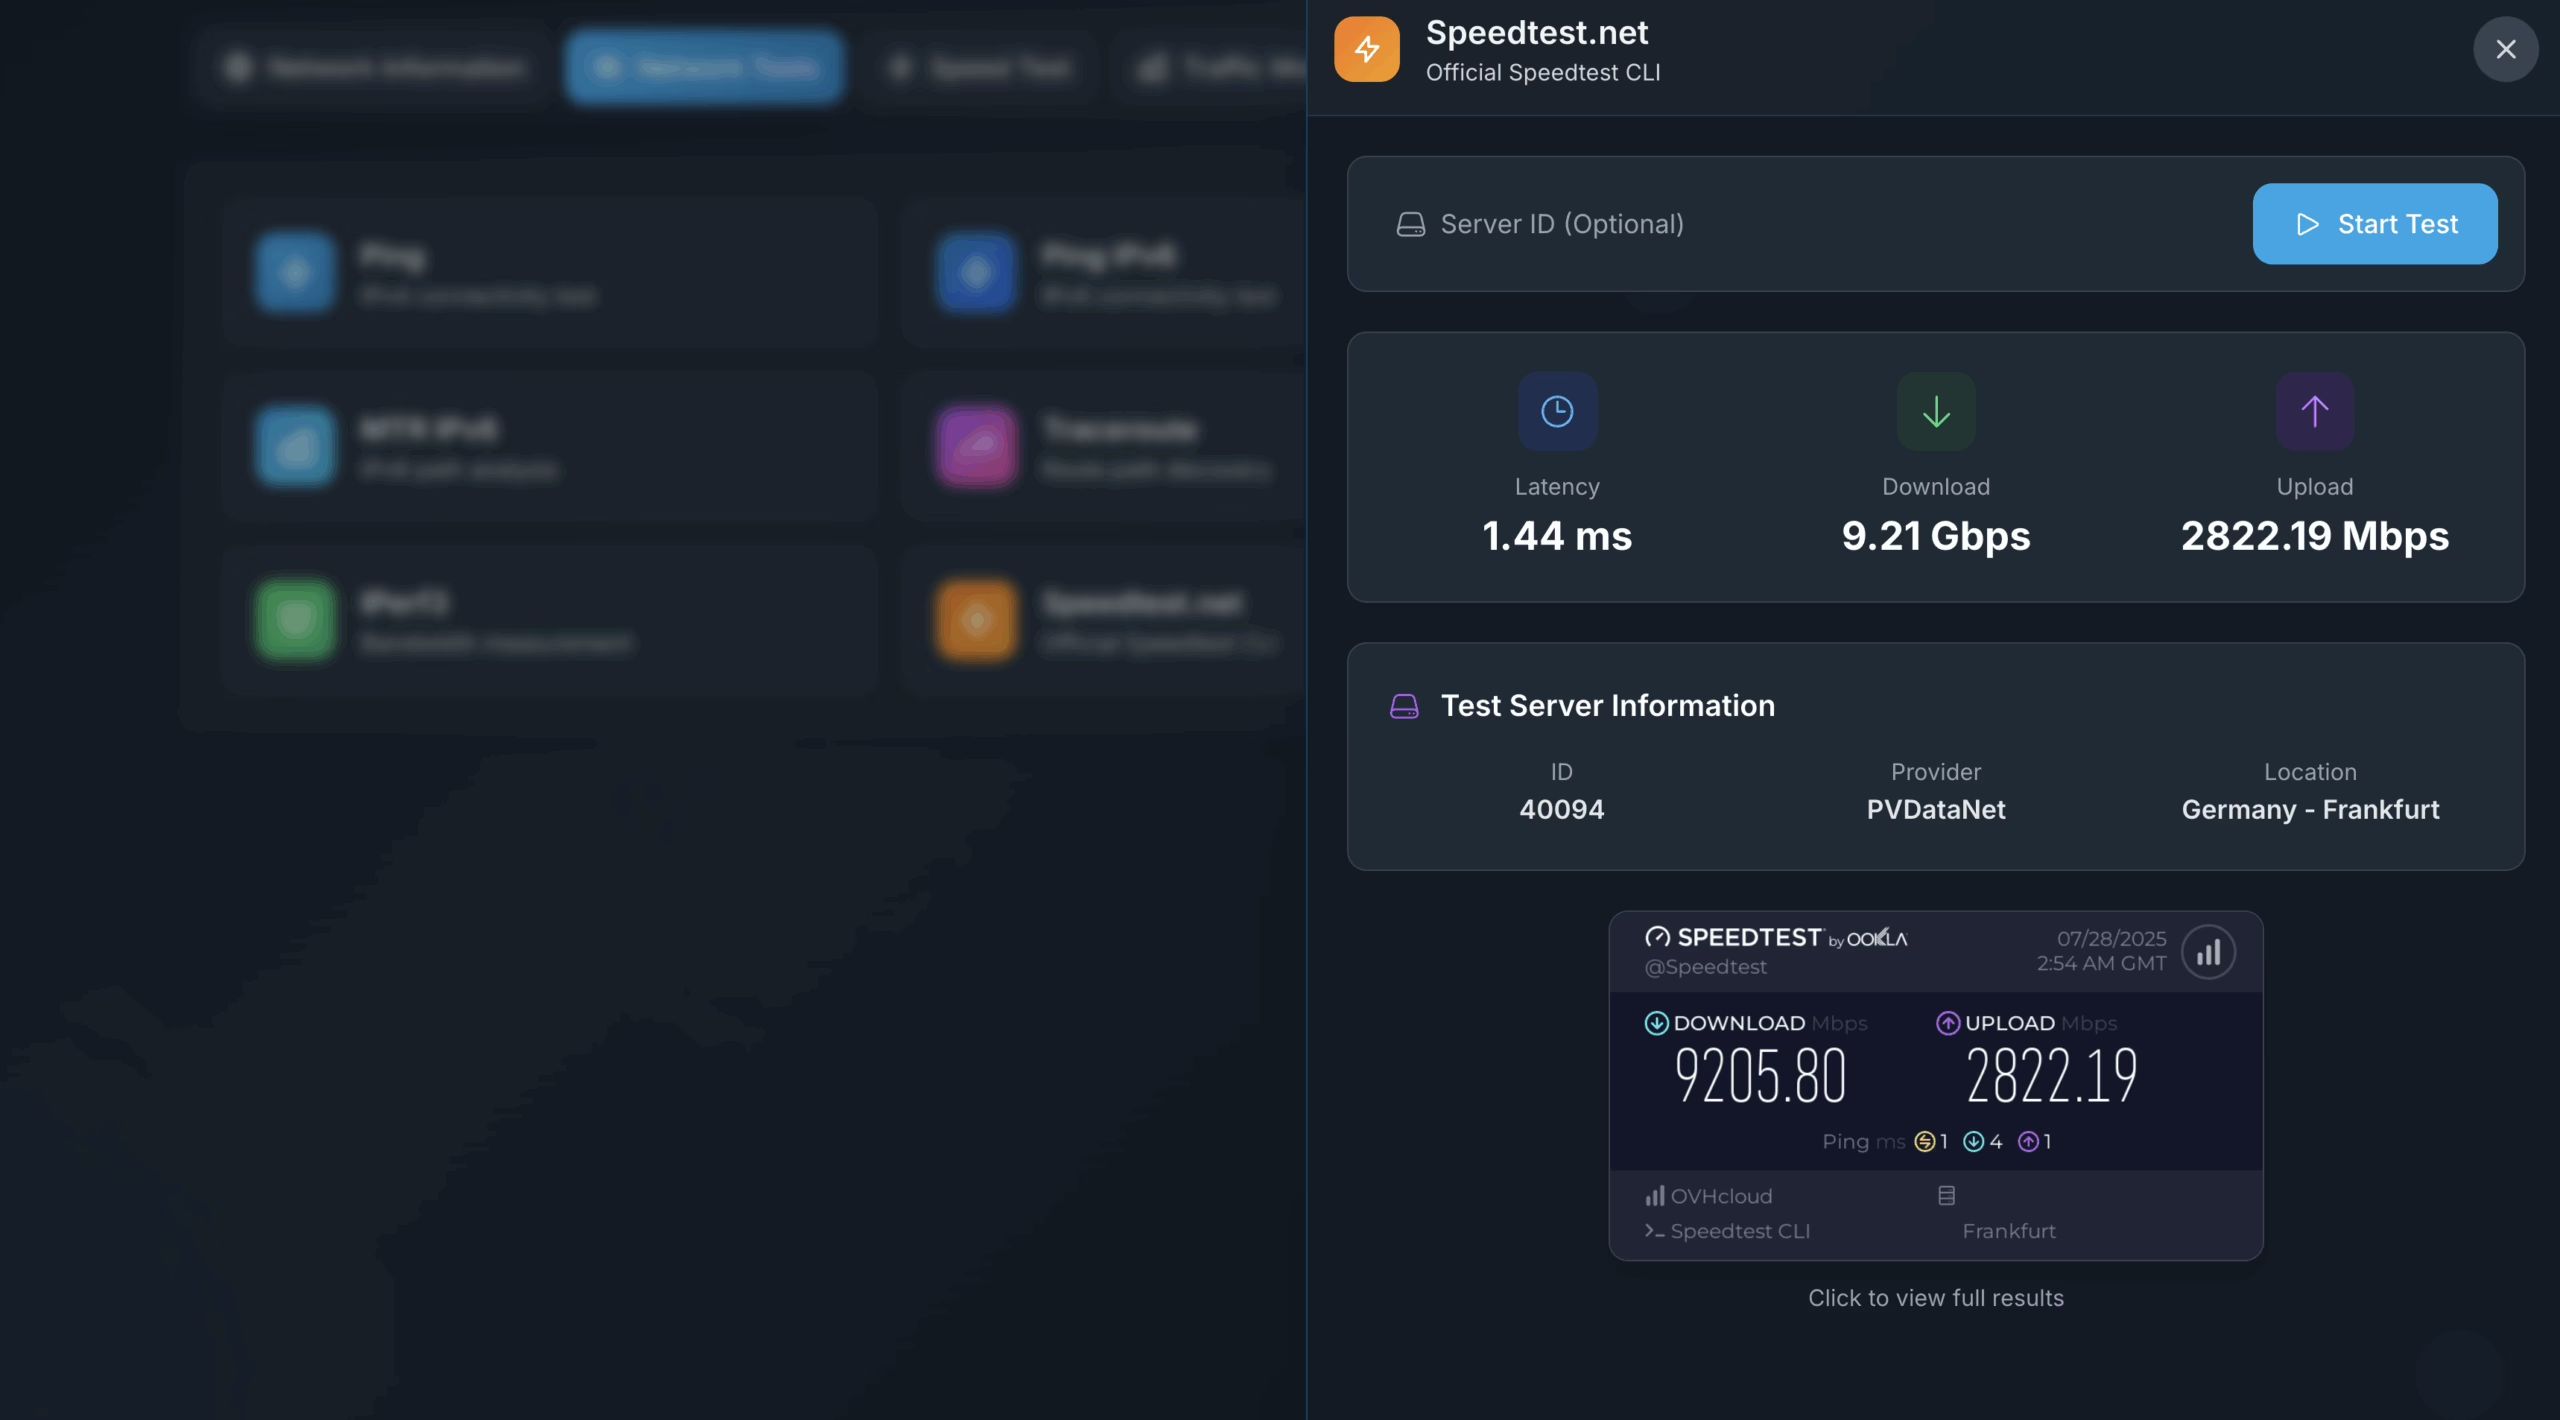Screen dimensions: 2560x1420
Task: Select the 9.21 Gbps download value
Action: point(1936,536)
